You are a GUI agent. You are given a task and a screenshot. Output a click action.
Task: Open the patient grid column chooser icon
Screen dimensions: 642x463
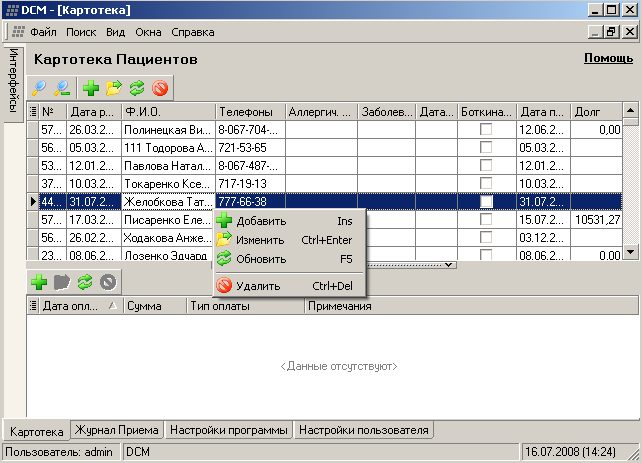[x=33, y=111]
